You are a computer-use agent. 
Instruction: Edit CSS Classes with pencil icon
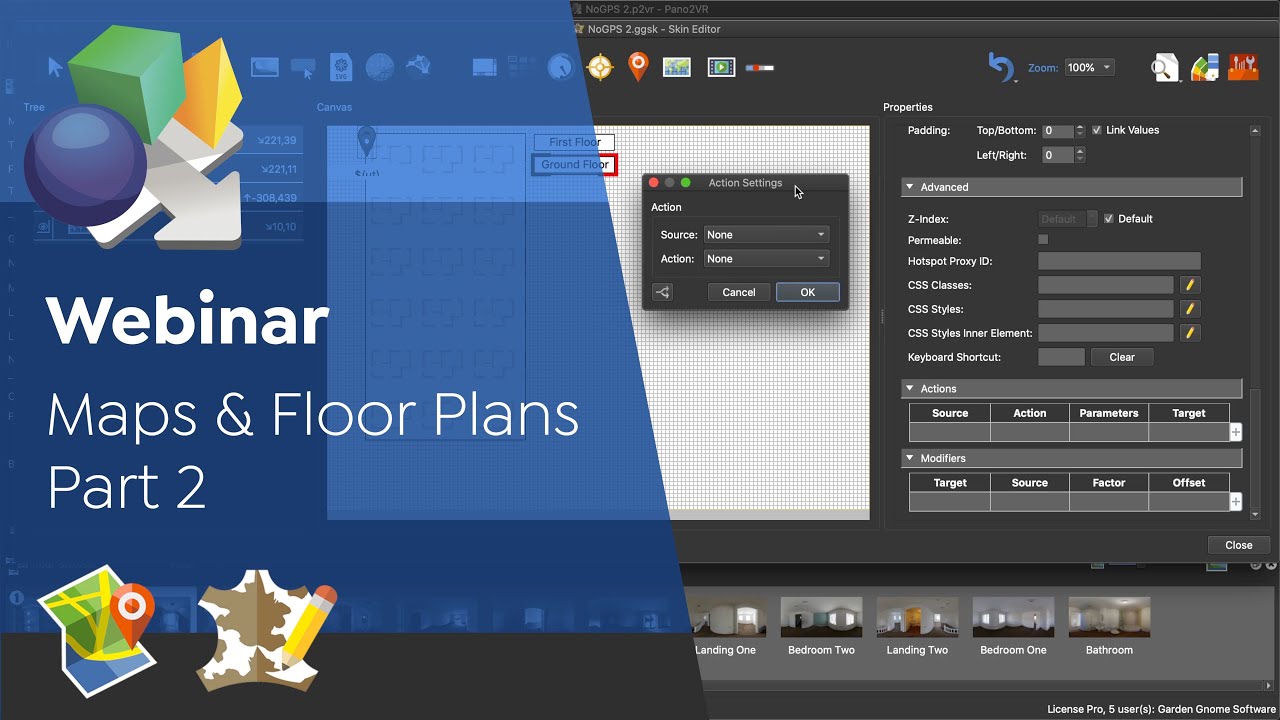point(1190,285)
